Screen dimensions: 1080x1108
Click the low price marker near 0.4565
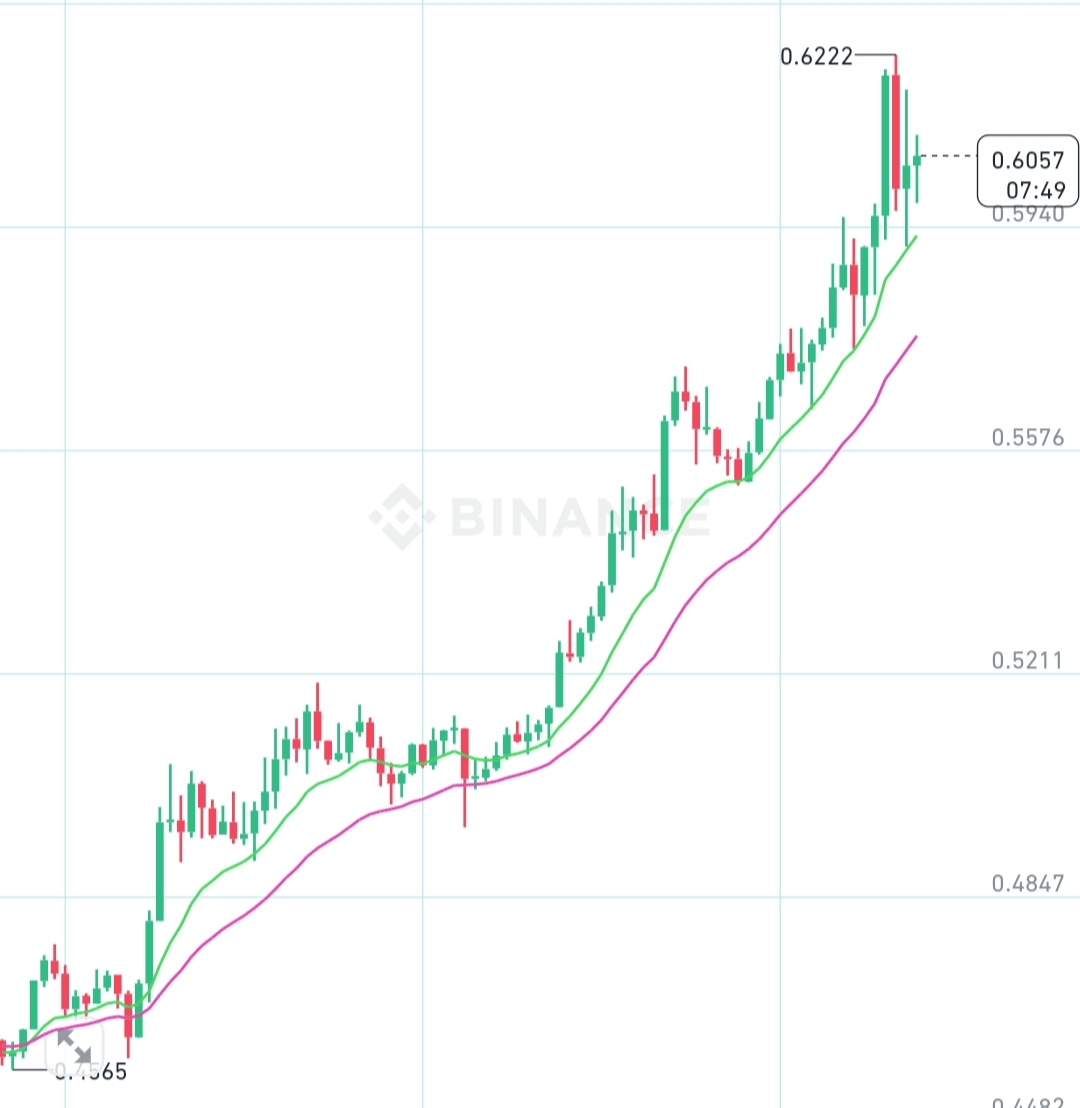tap(90, 1072)
